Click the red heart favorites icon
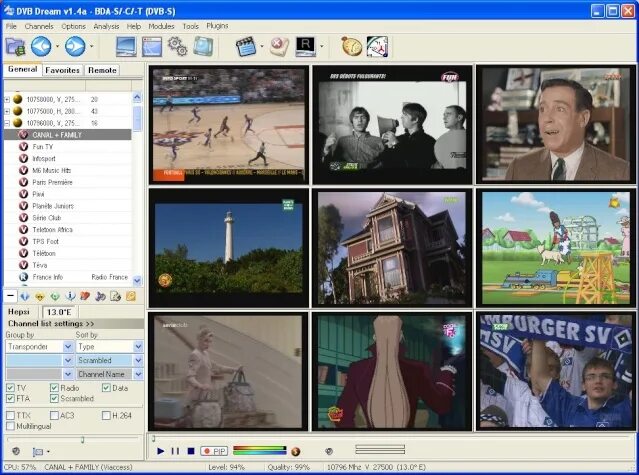This screenshot has height=475, width=639. [85, 296]
